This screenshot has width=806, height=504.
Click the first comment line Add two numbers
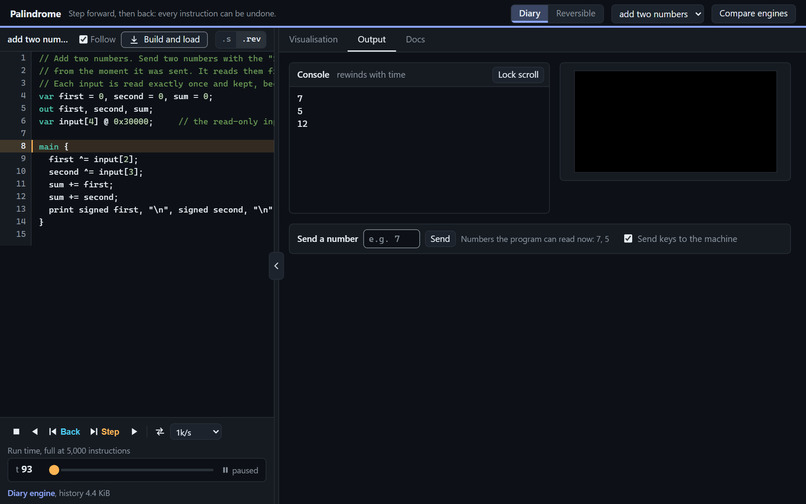[156, 58]
